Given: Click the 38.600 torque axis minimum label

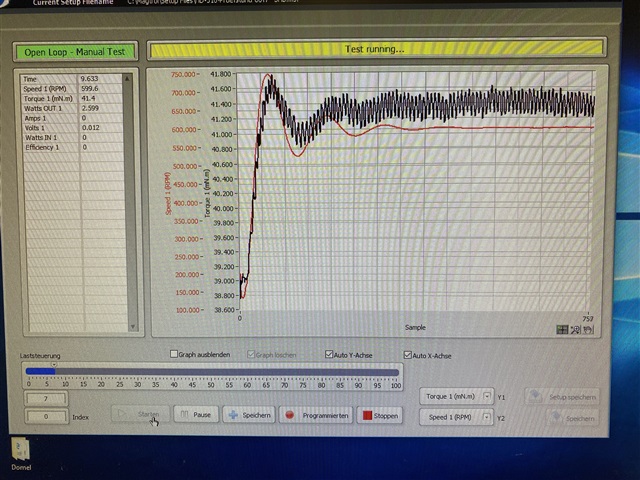Looking at the screenshot, I should point(224,310).
